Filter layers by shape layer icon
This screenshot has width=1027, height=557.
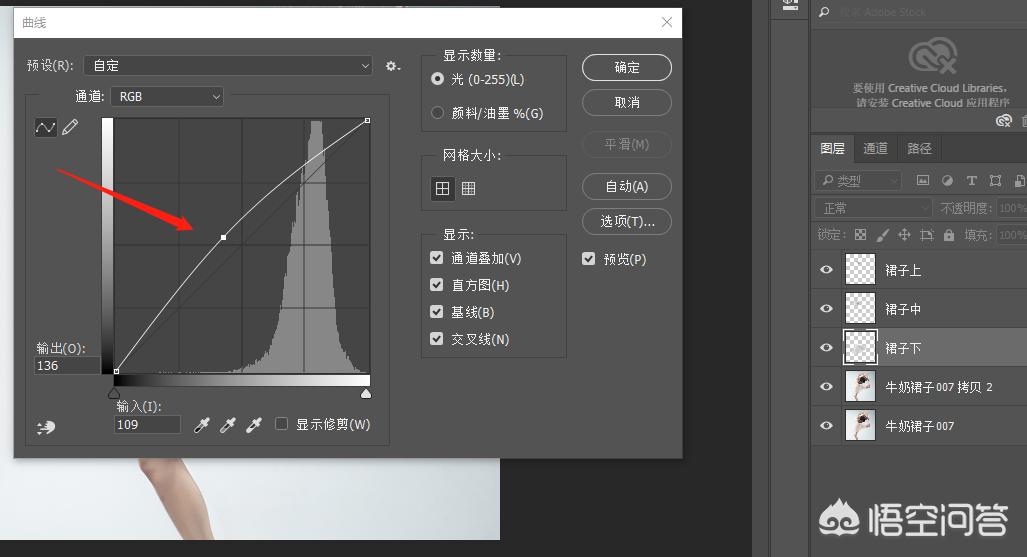point(996,180)
